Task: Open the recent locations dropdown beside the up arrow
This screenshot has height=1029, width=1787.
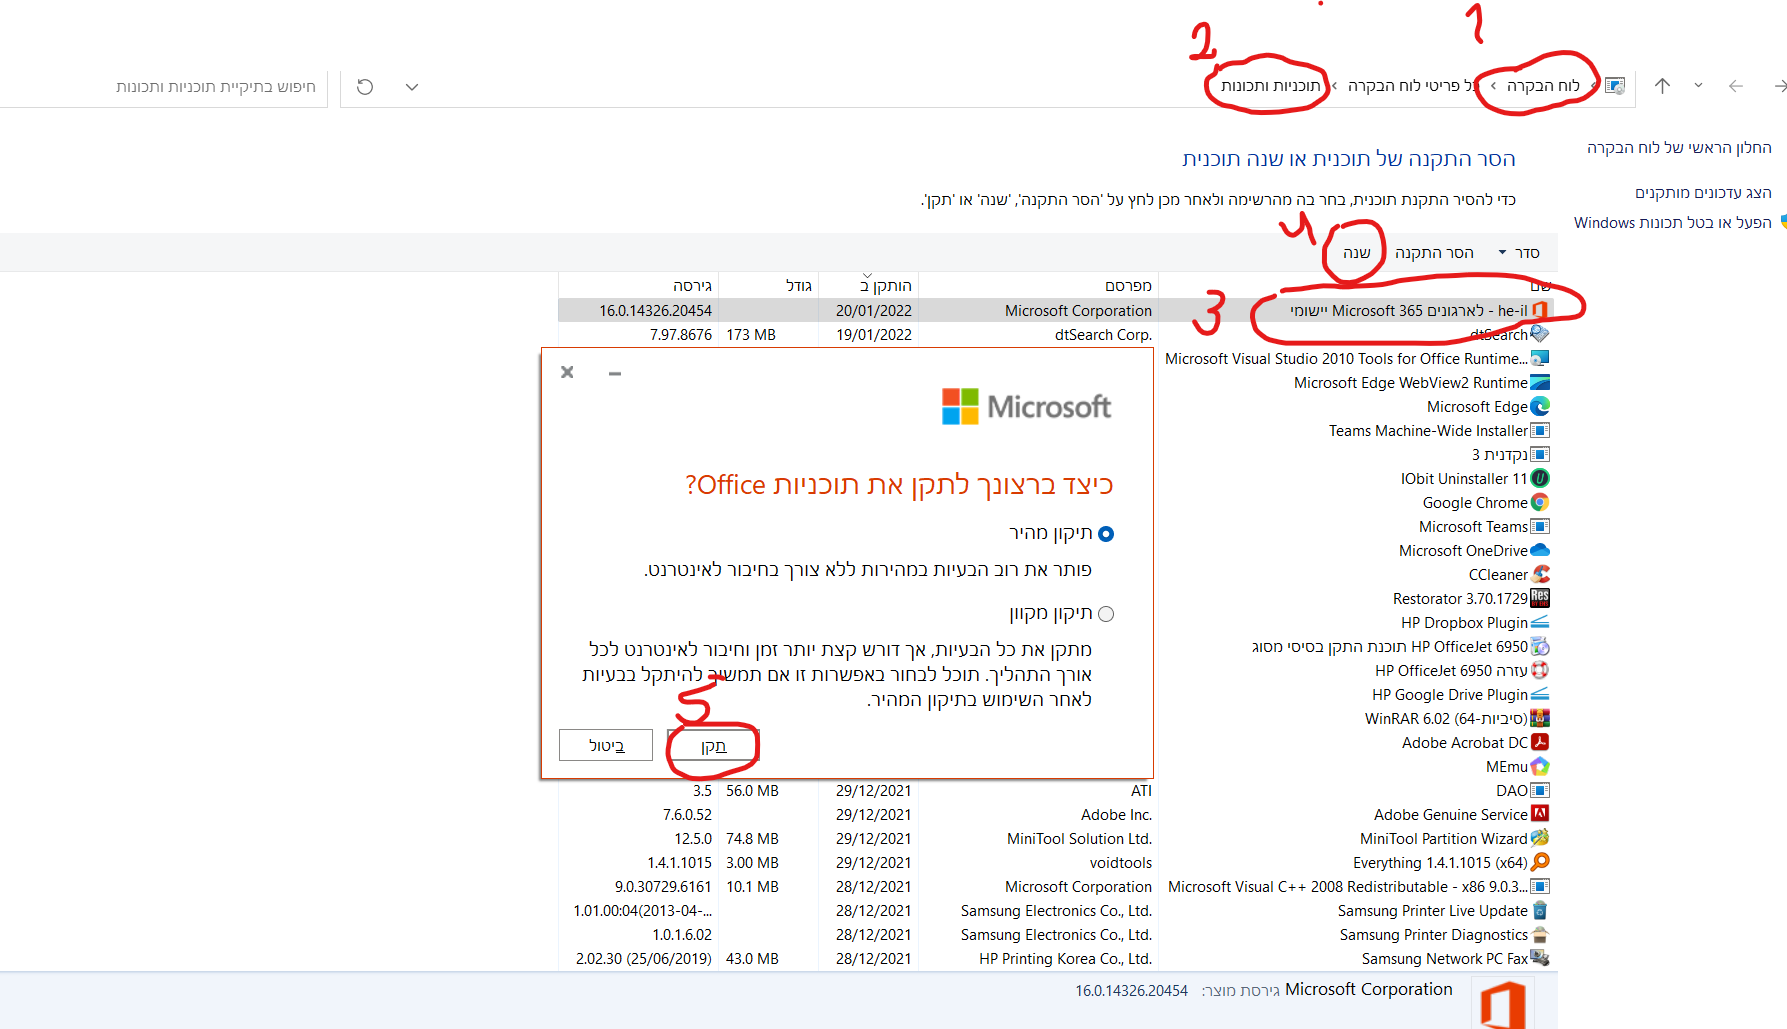Action: click(1698, 86)
